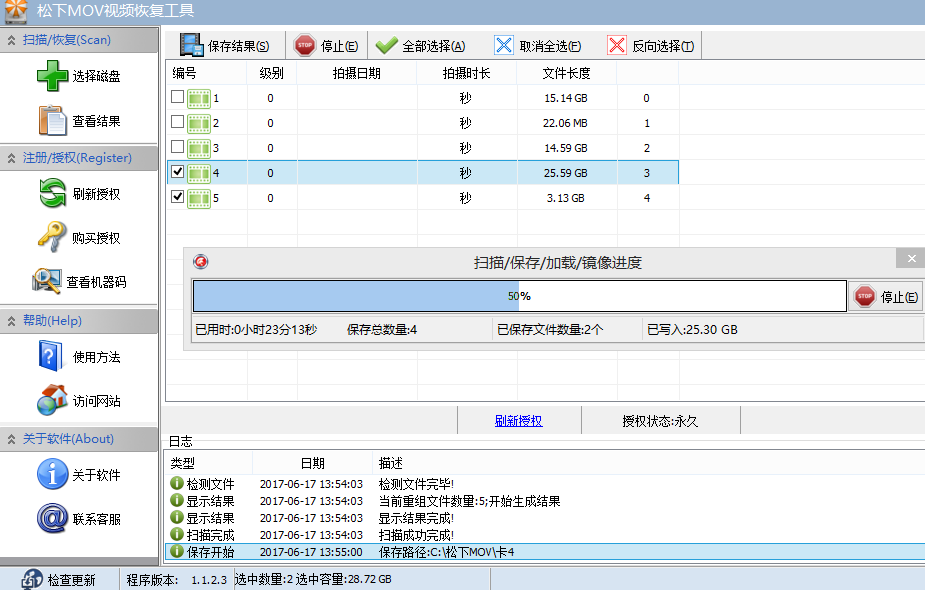Image resolution: width=925 pixels, height=590 pixels.
Task: Check the checkbox for file row 1
Action: pos(178,98)
